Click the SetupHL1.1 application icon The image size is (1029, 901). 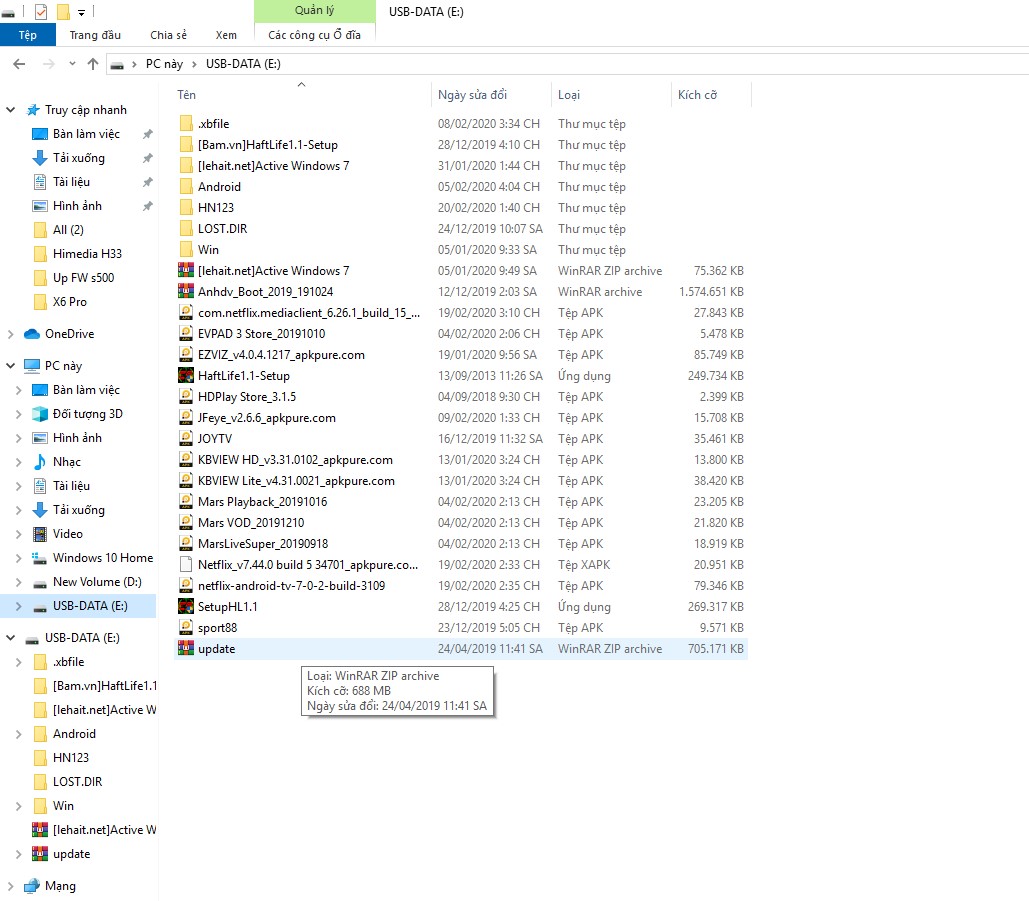point(186,606)
